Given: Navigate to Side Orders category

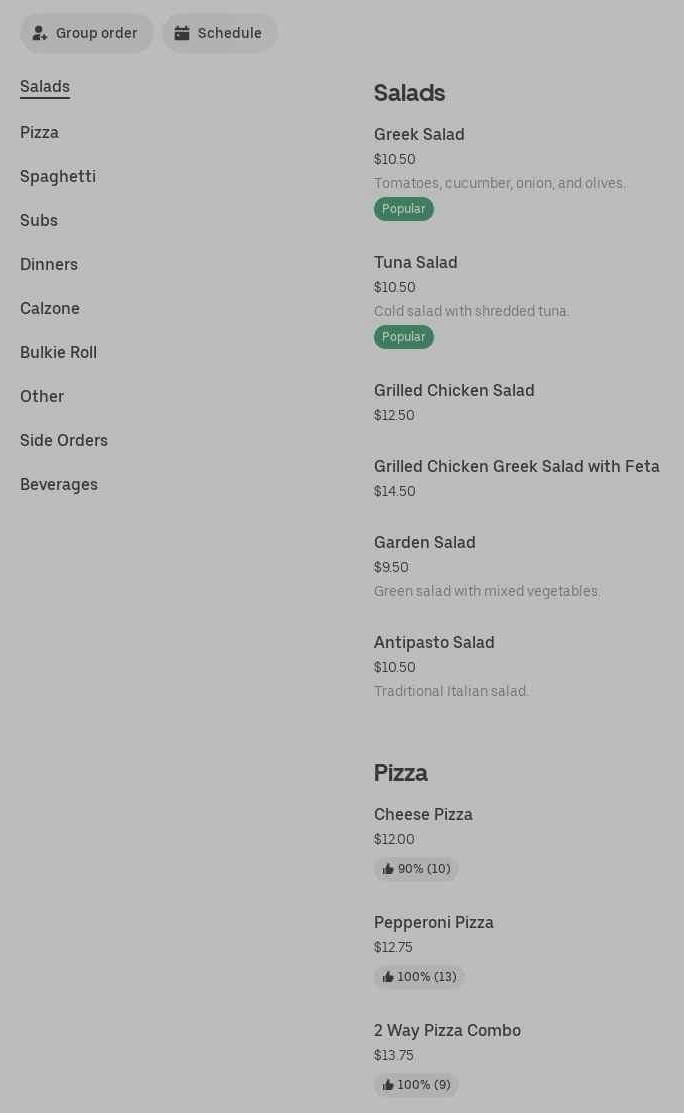Looking at the screenshot, I should (x=64, y=441).
